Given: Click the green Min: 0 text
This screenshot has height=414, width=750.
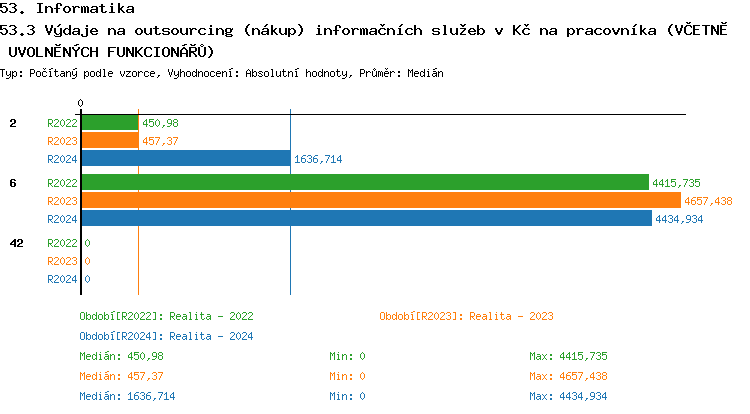Looking at the screenshot, I should click(x=347, y=356).
